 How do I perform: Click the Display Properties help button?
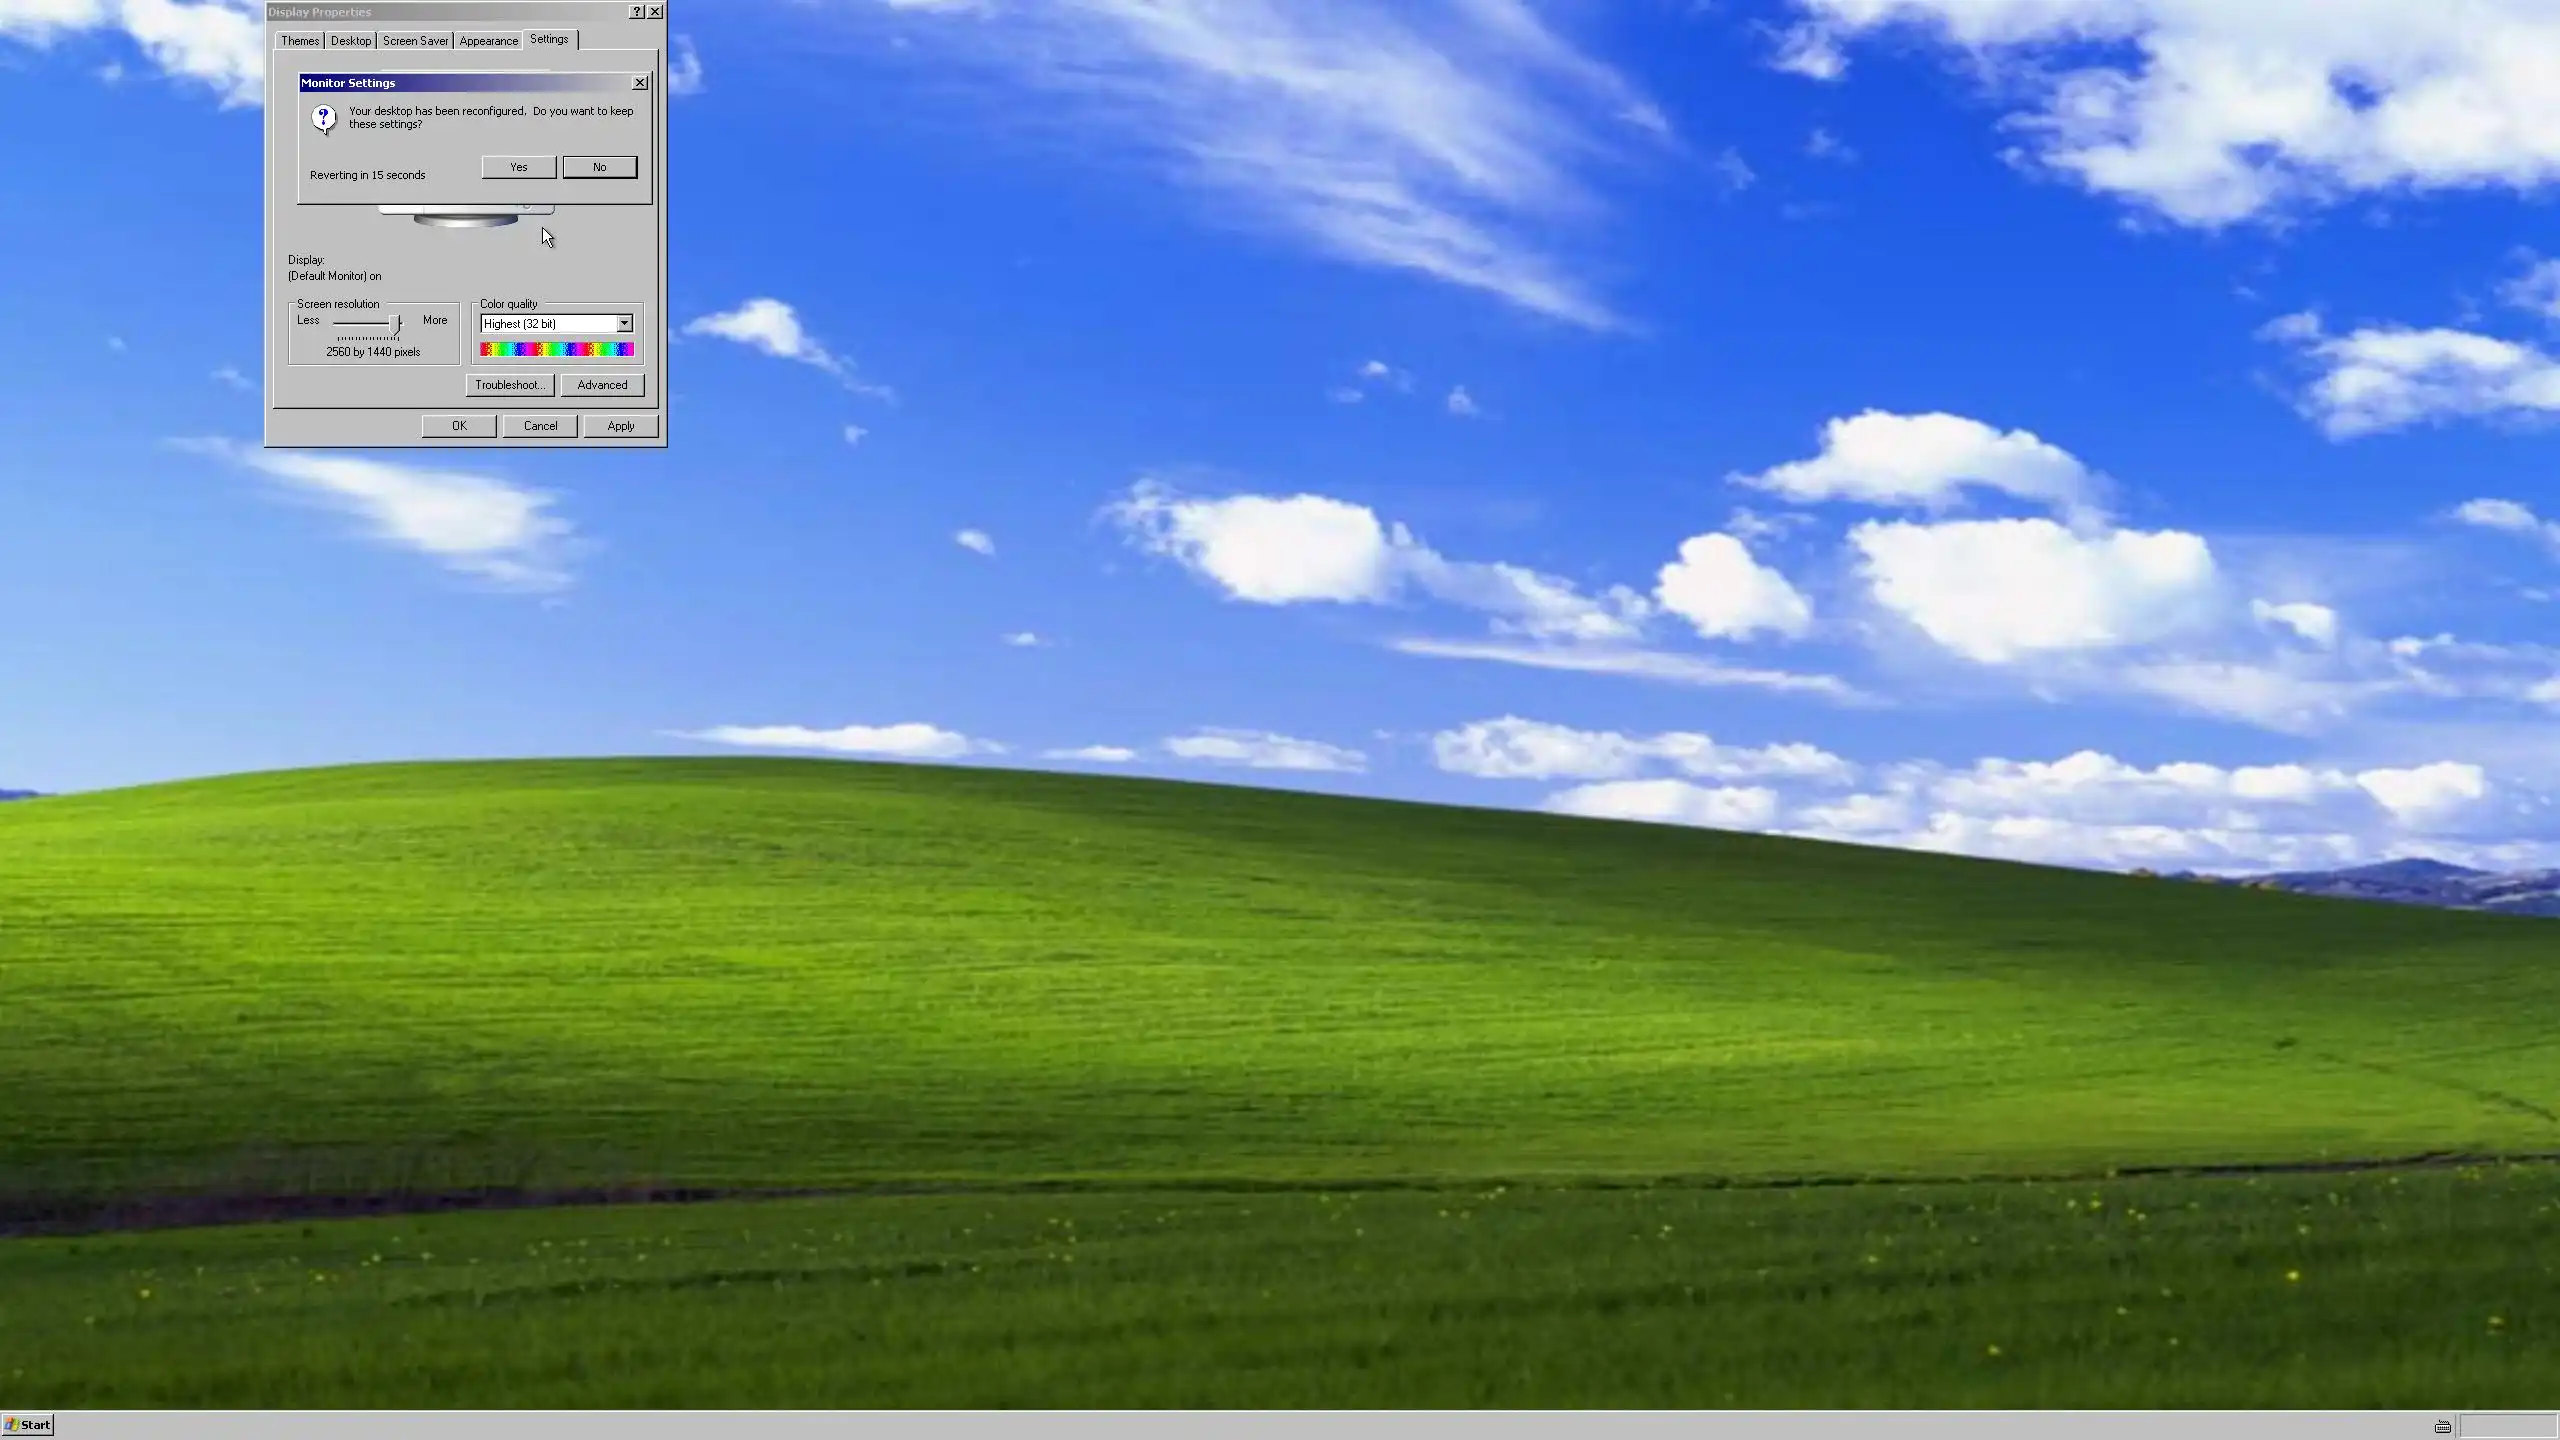click(637, 12)
